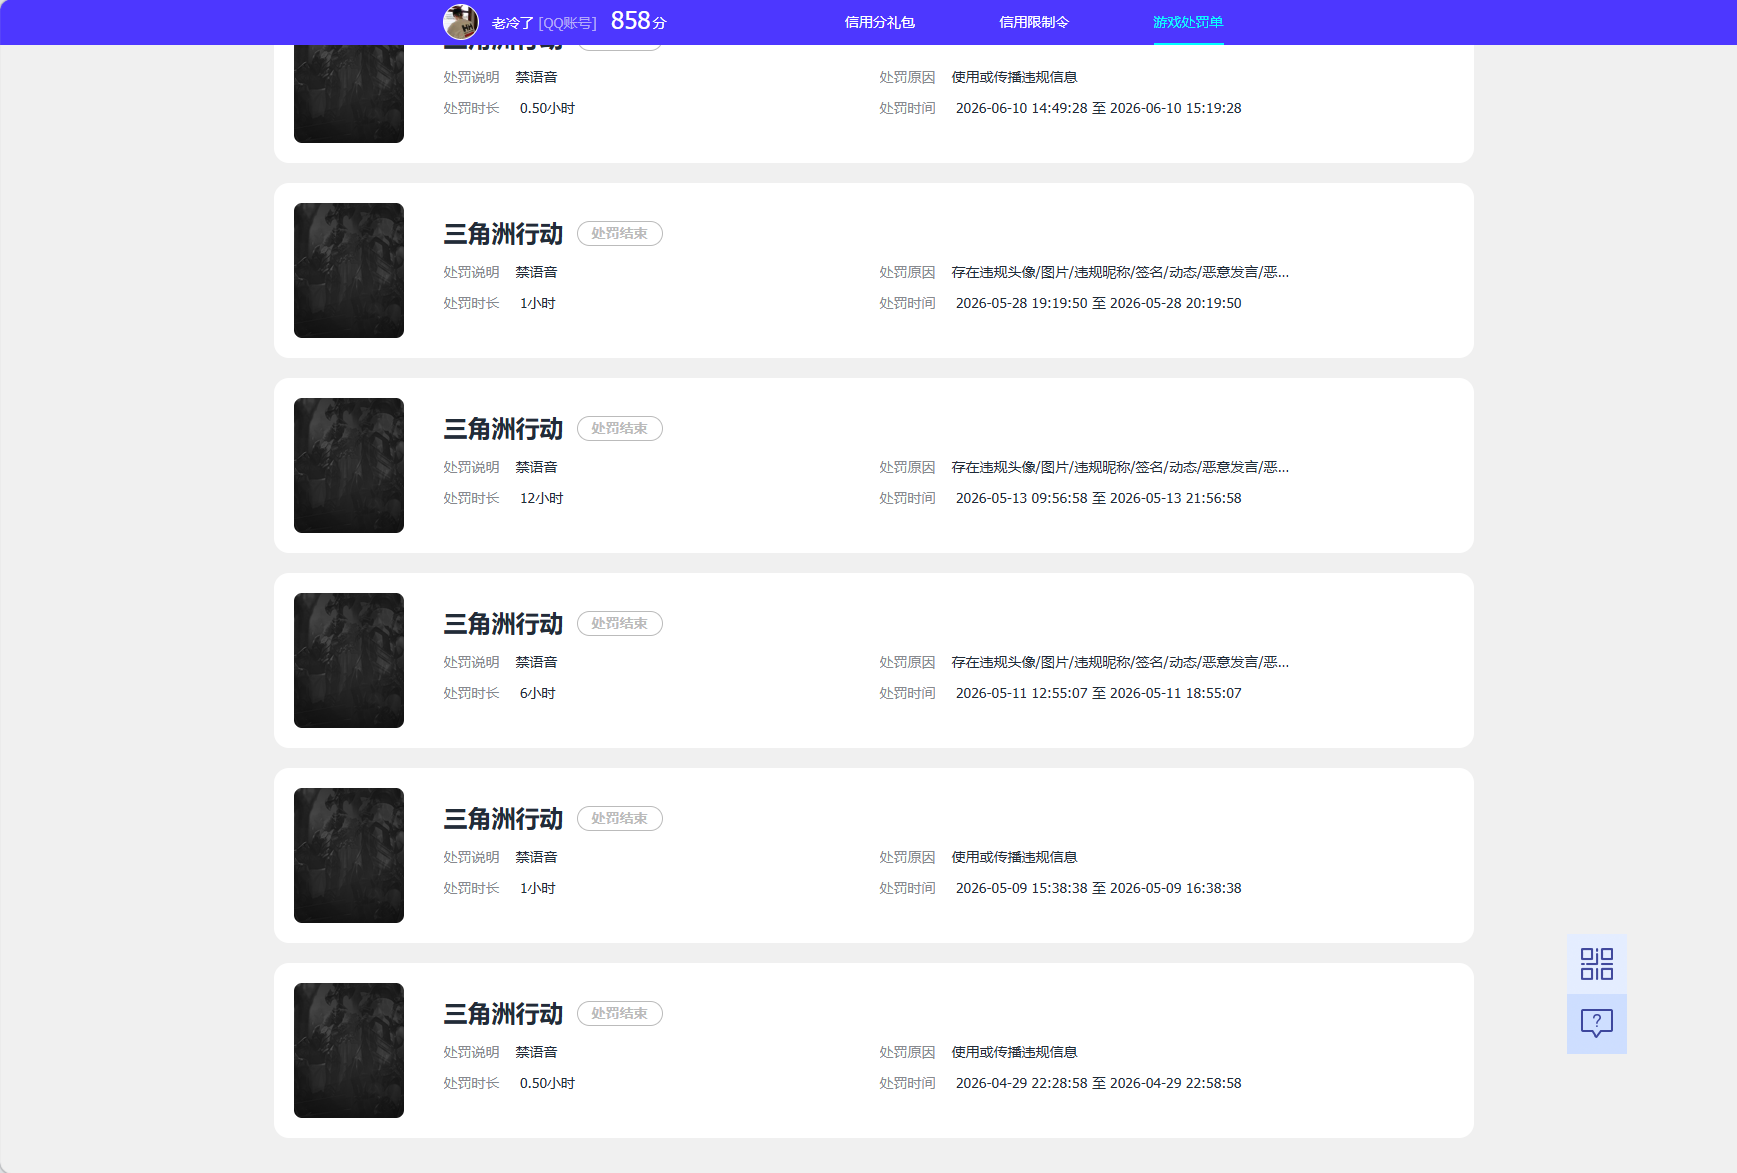The width and height of the screenshot is (1737, 1173).
Task: Open the QR code floating icon
Action: point(1596,964)
